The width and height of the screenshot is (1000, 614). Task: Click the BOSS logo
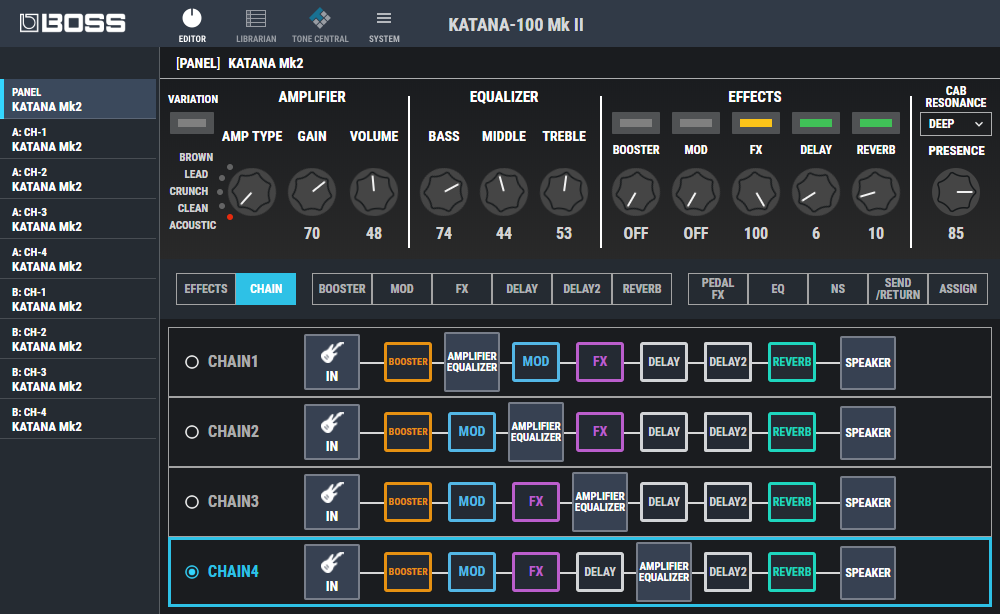(x=73, y=24)
